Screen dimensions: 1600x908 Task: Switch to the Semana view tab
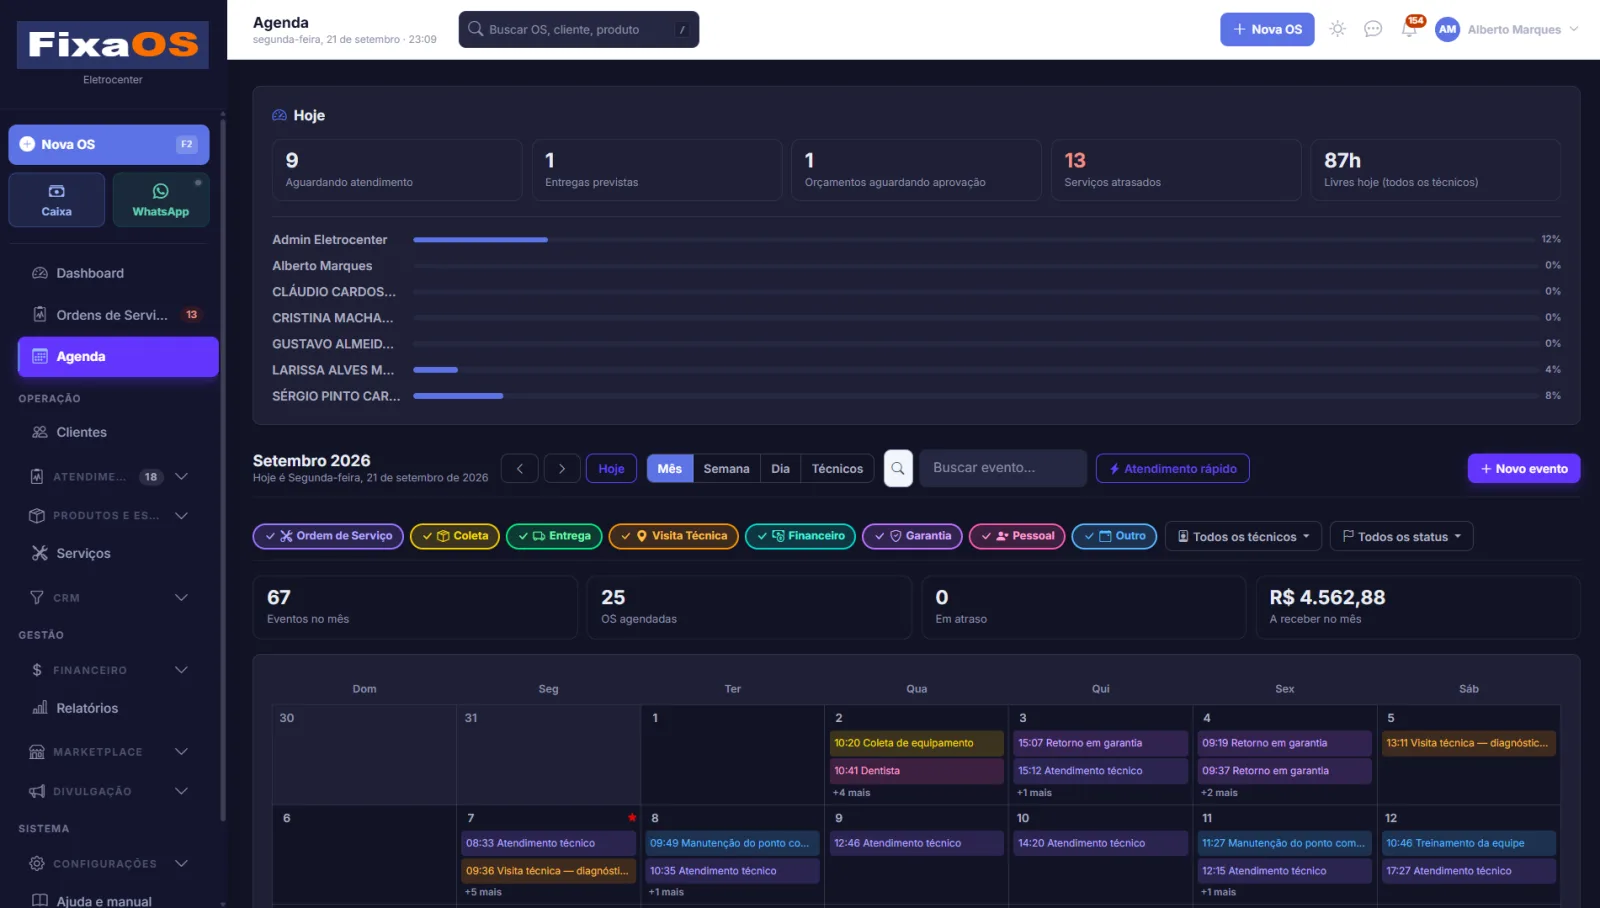pyautogui.click(x=726, y=469)
